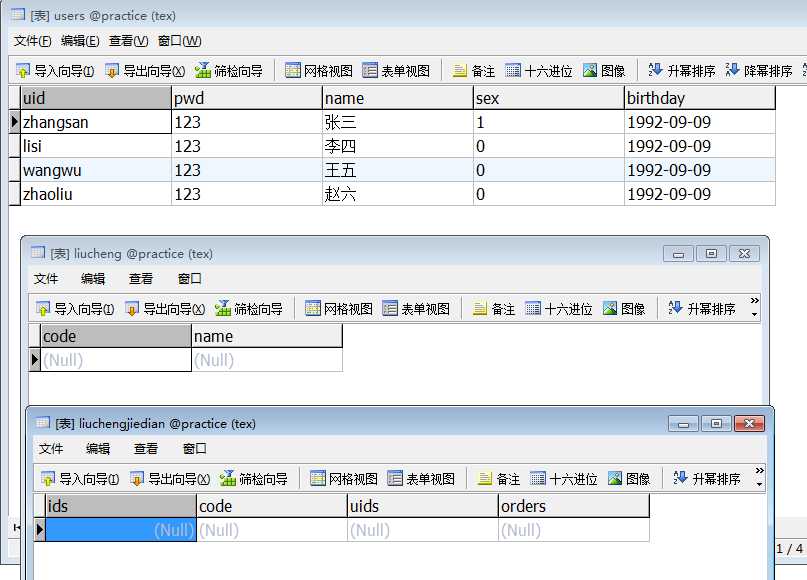Image resolution: width=807 pixels, height=580 pixels.
Task: Open Filter Wizard in liuchengjiedian window
Action: (x=254, y=479)
